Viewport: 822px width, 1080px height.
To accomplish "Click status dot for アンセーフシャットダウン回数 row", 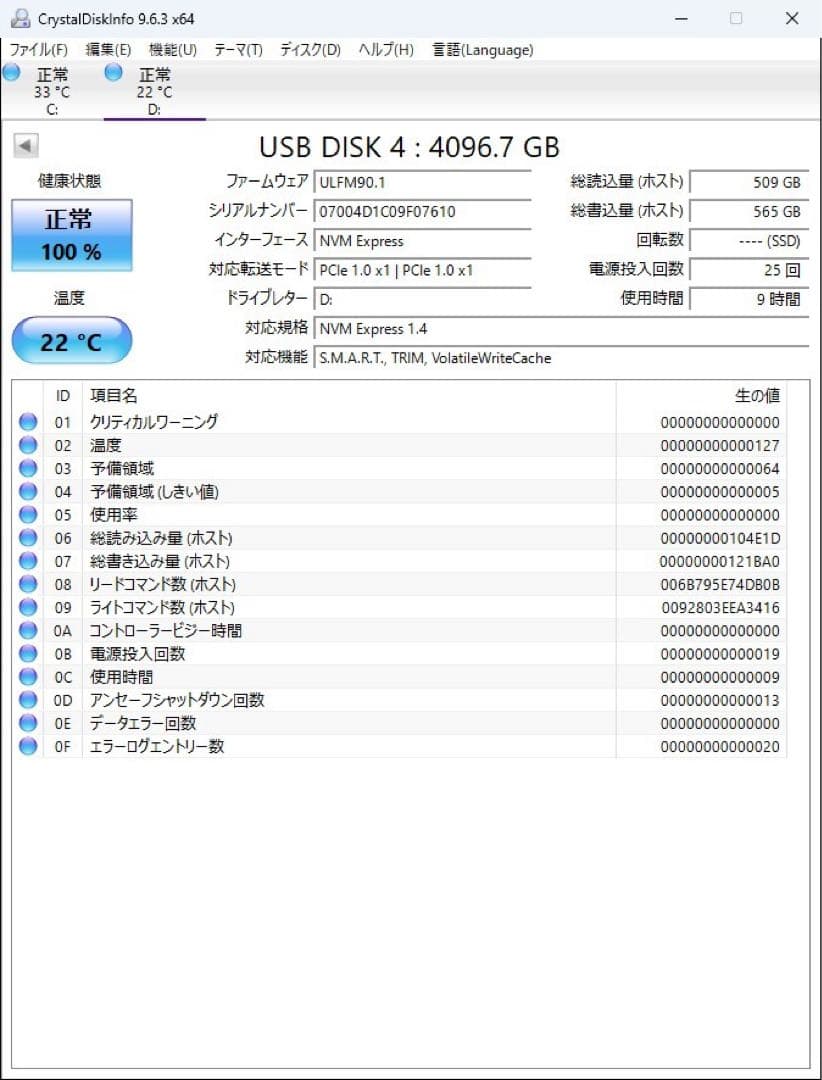I will 28,700.
